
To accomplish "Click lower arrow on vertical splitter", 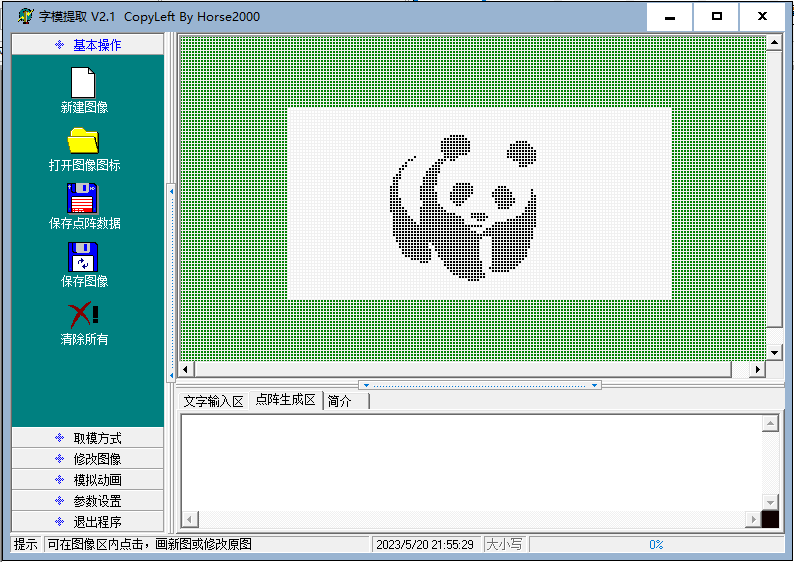I will (x=171, y=375).
